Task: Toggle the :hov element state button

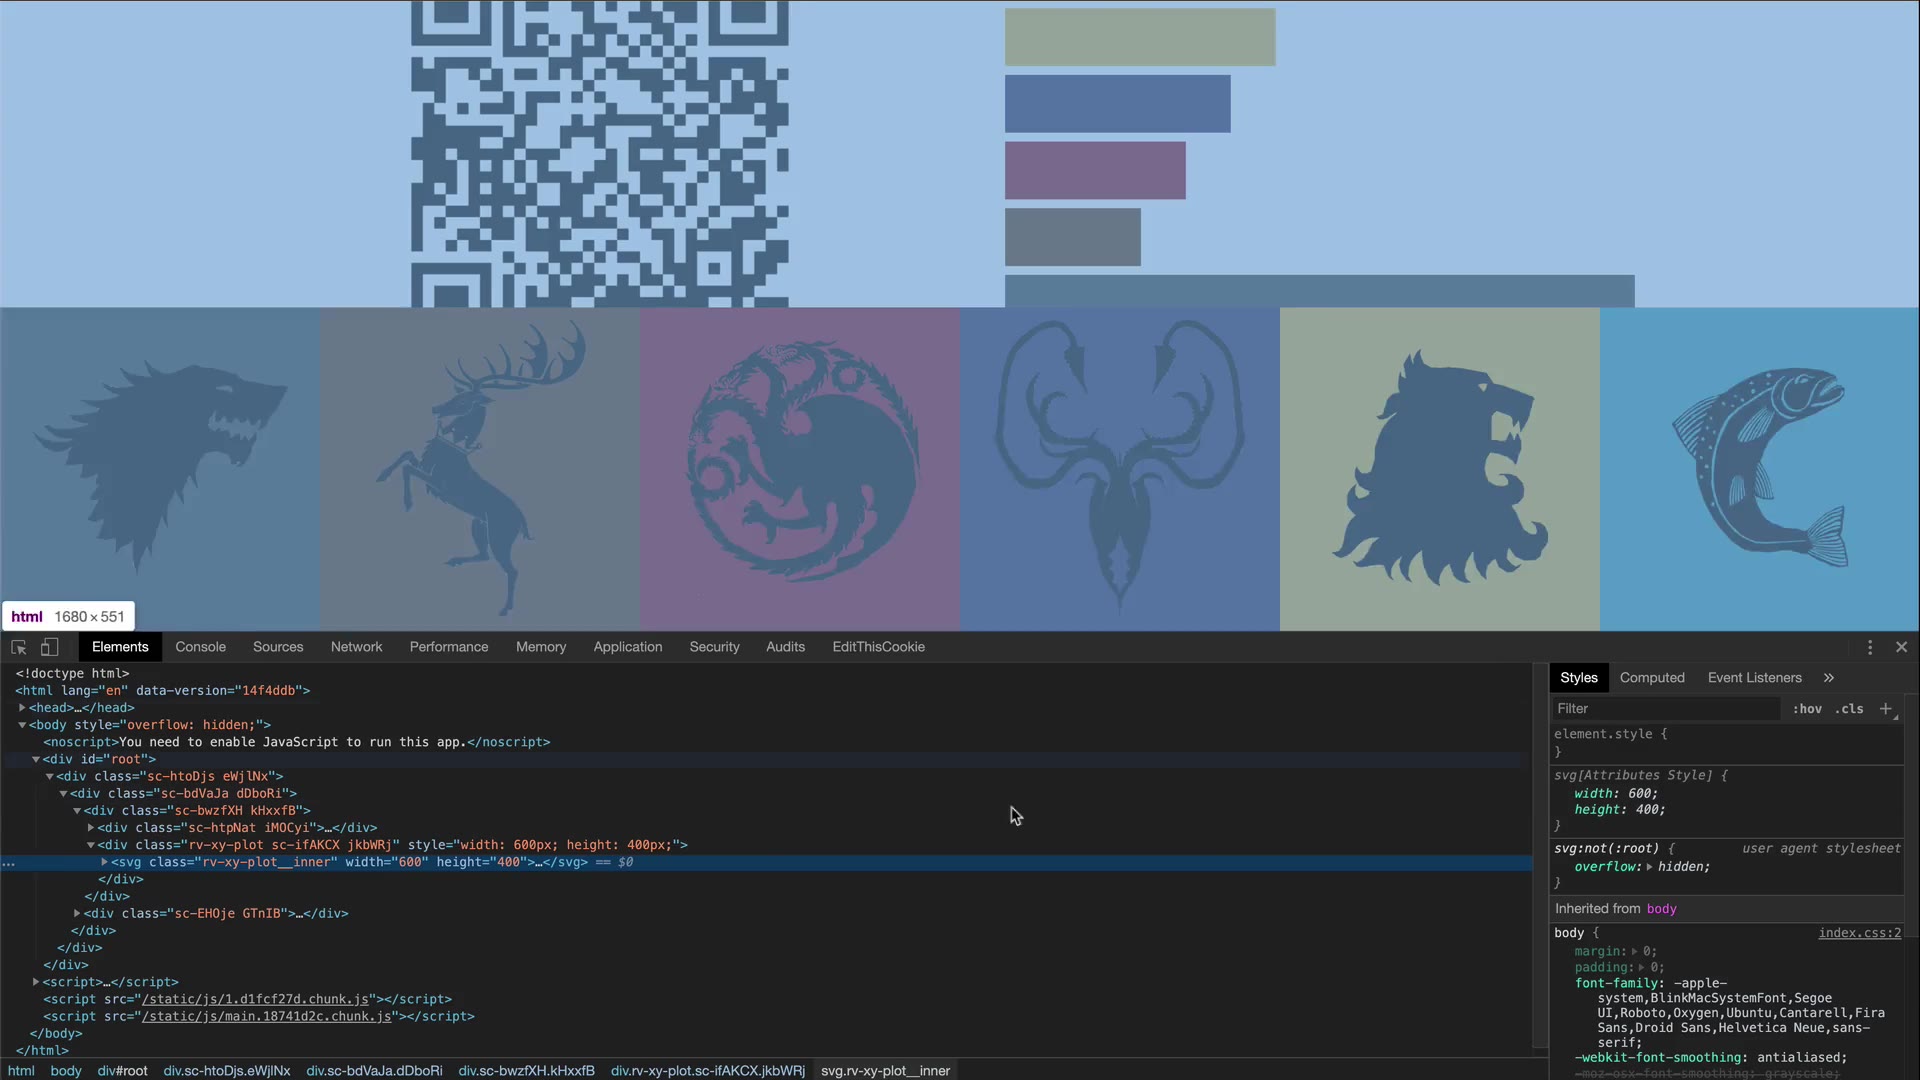Action: tap(1806, 708)
